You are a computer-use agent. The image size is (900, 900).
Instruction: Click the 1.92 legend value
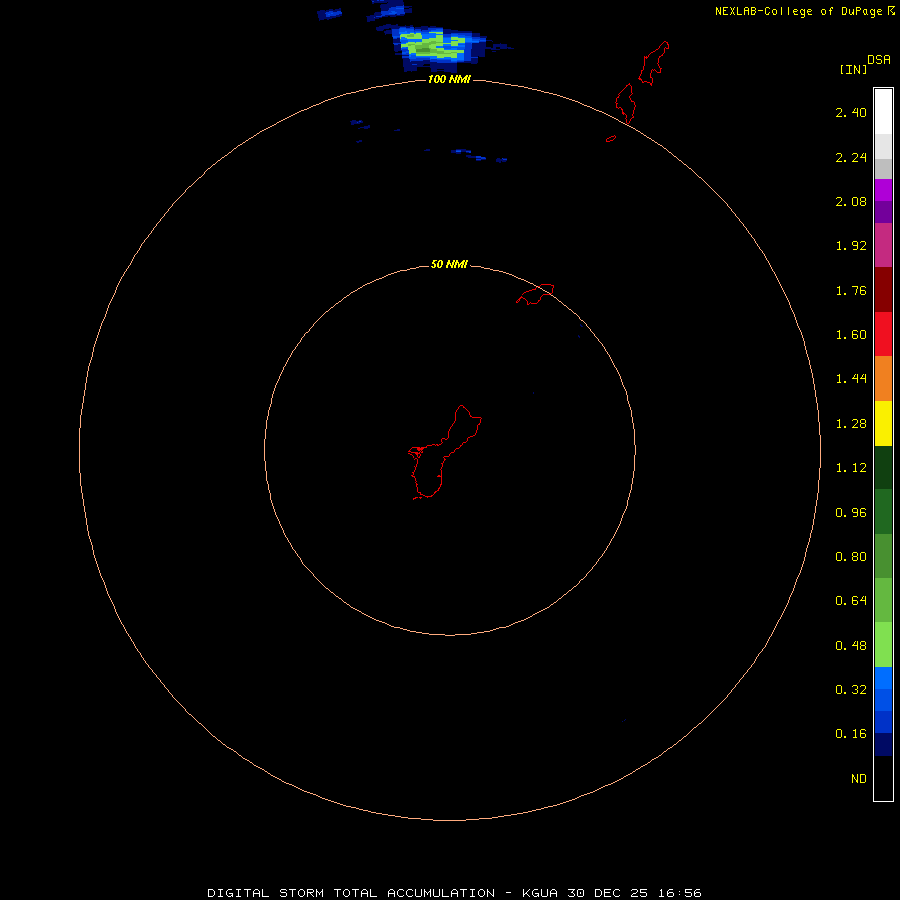pos(851,246)
